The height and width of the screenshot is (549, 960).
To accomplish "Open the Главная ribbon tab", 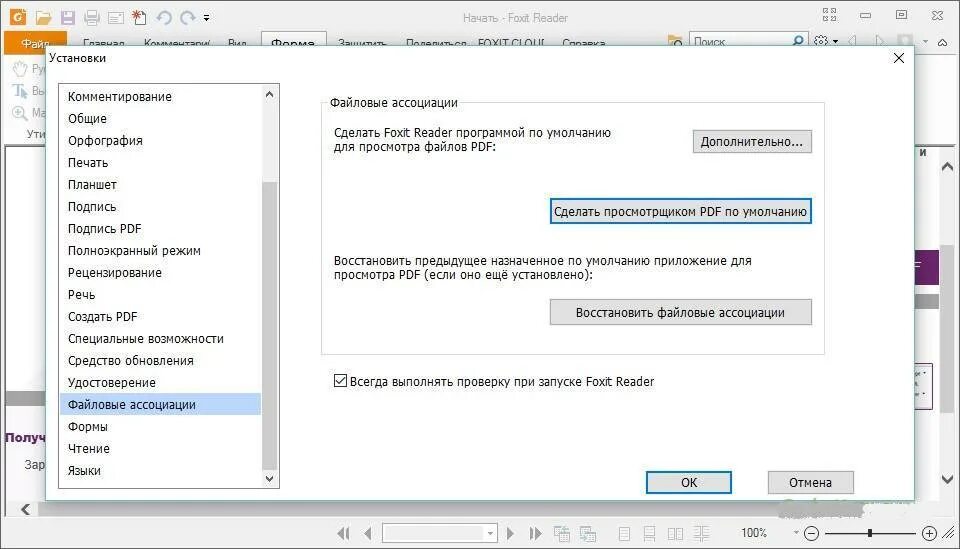I will pos(103,43).
